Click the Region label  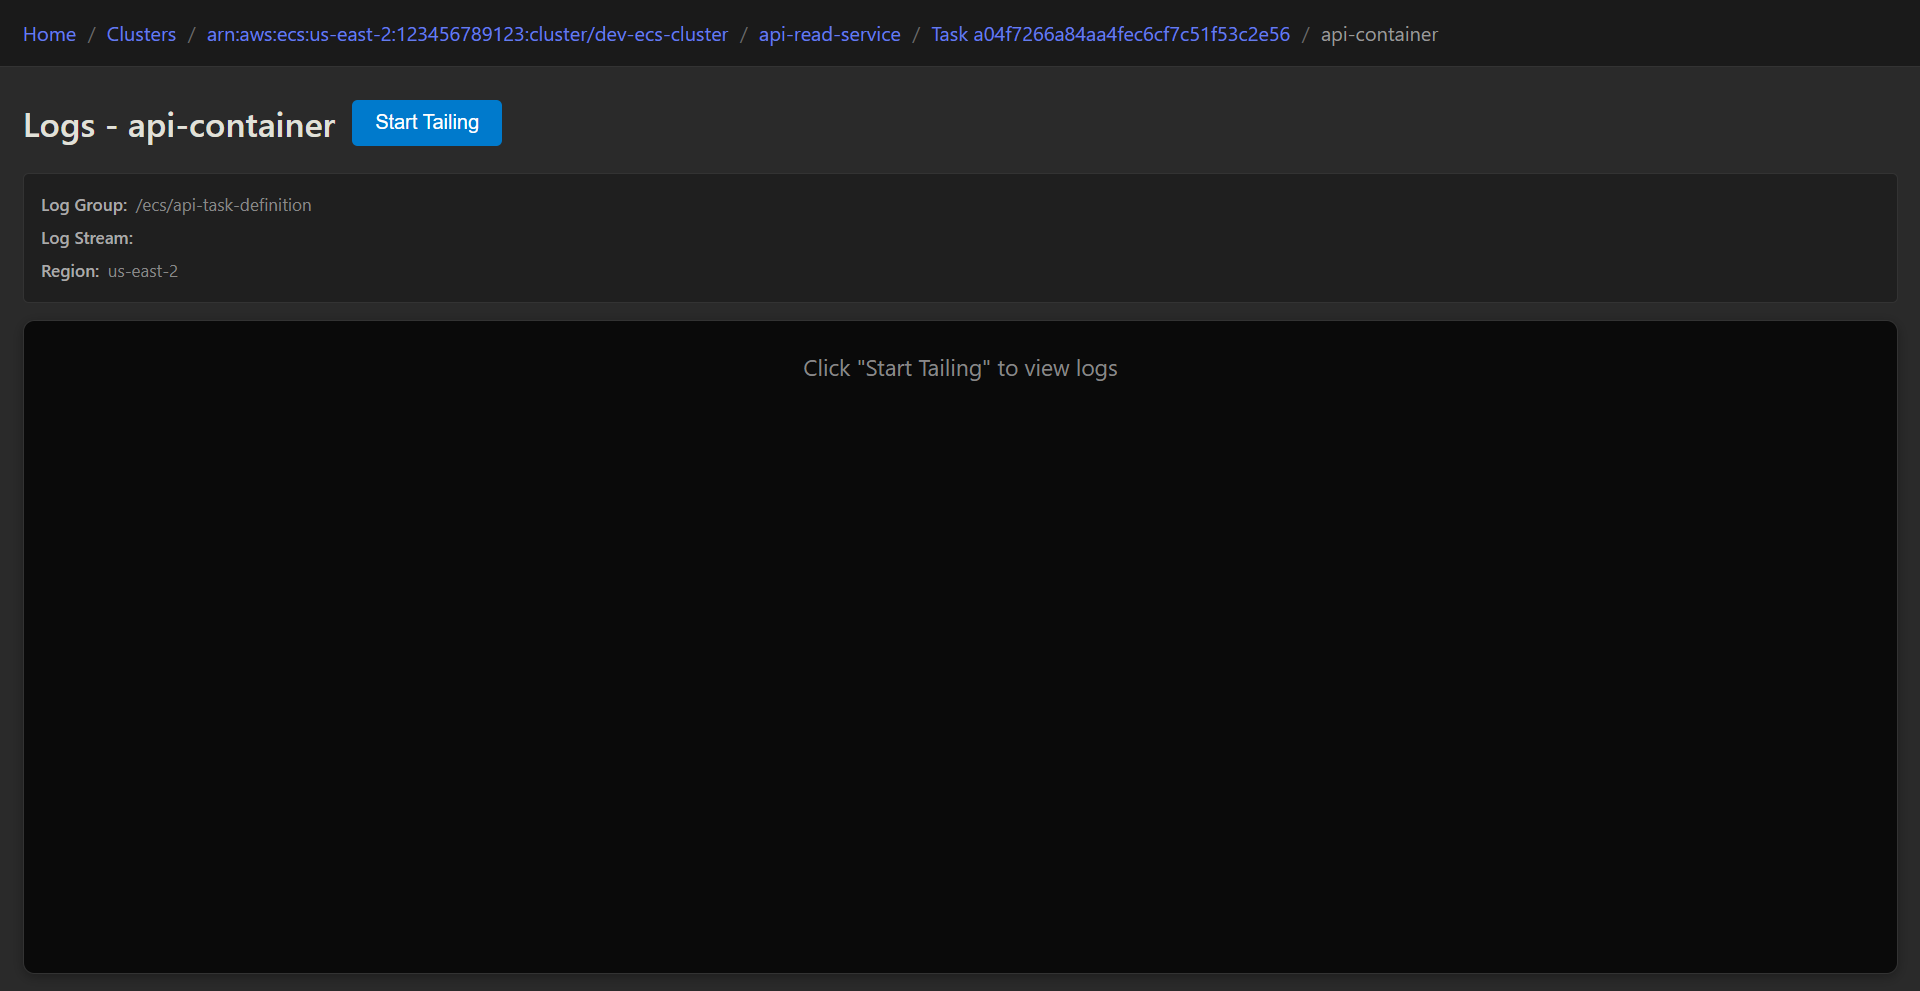[70, 271]
